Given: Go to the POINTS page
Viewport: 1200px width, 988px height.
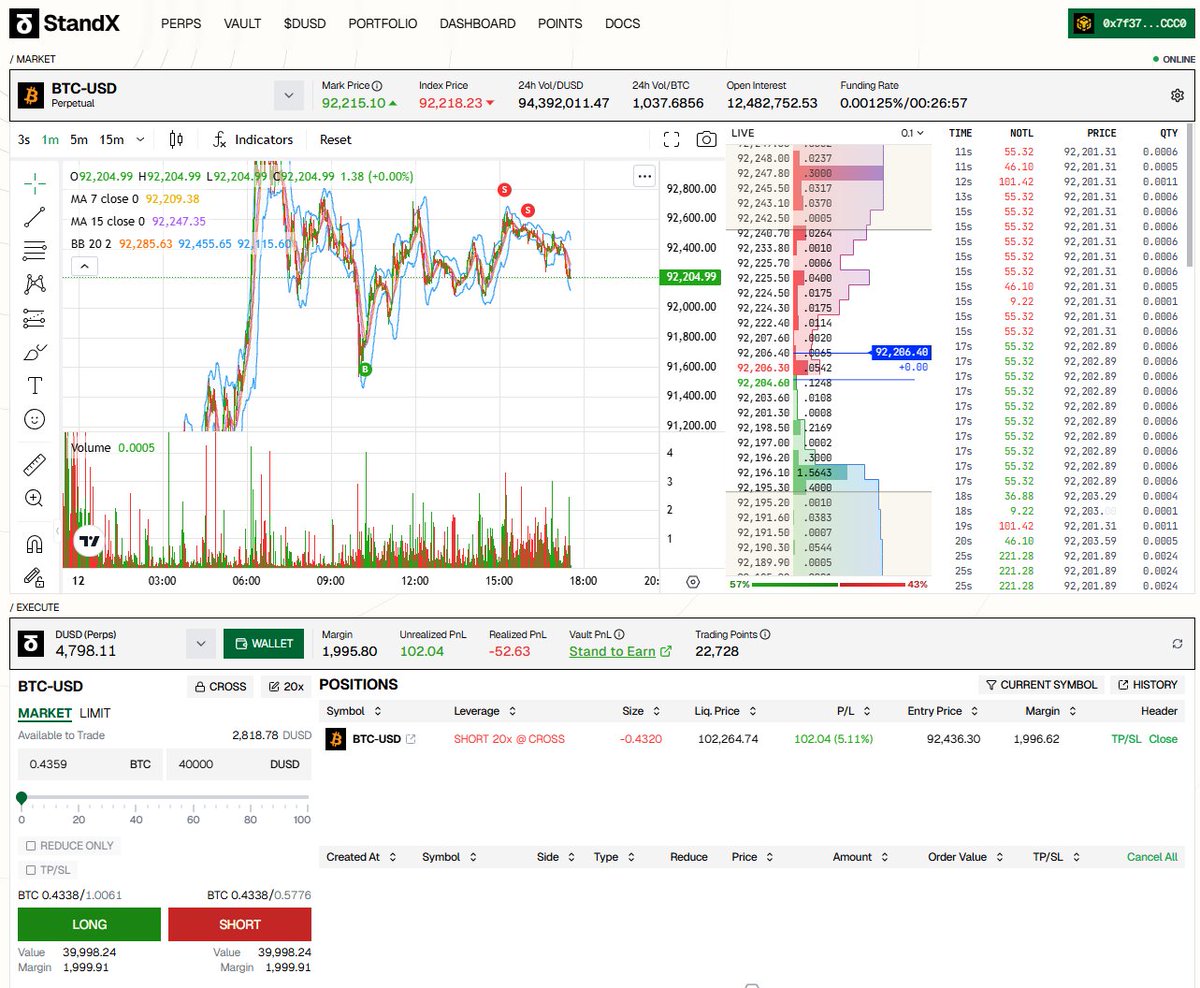Looking at the screenshot, I should click(560, 24).
